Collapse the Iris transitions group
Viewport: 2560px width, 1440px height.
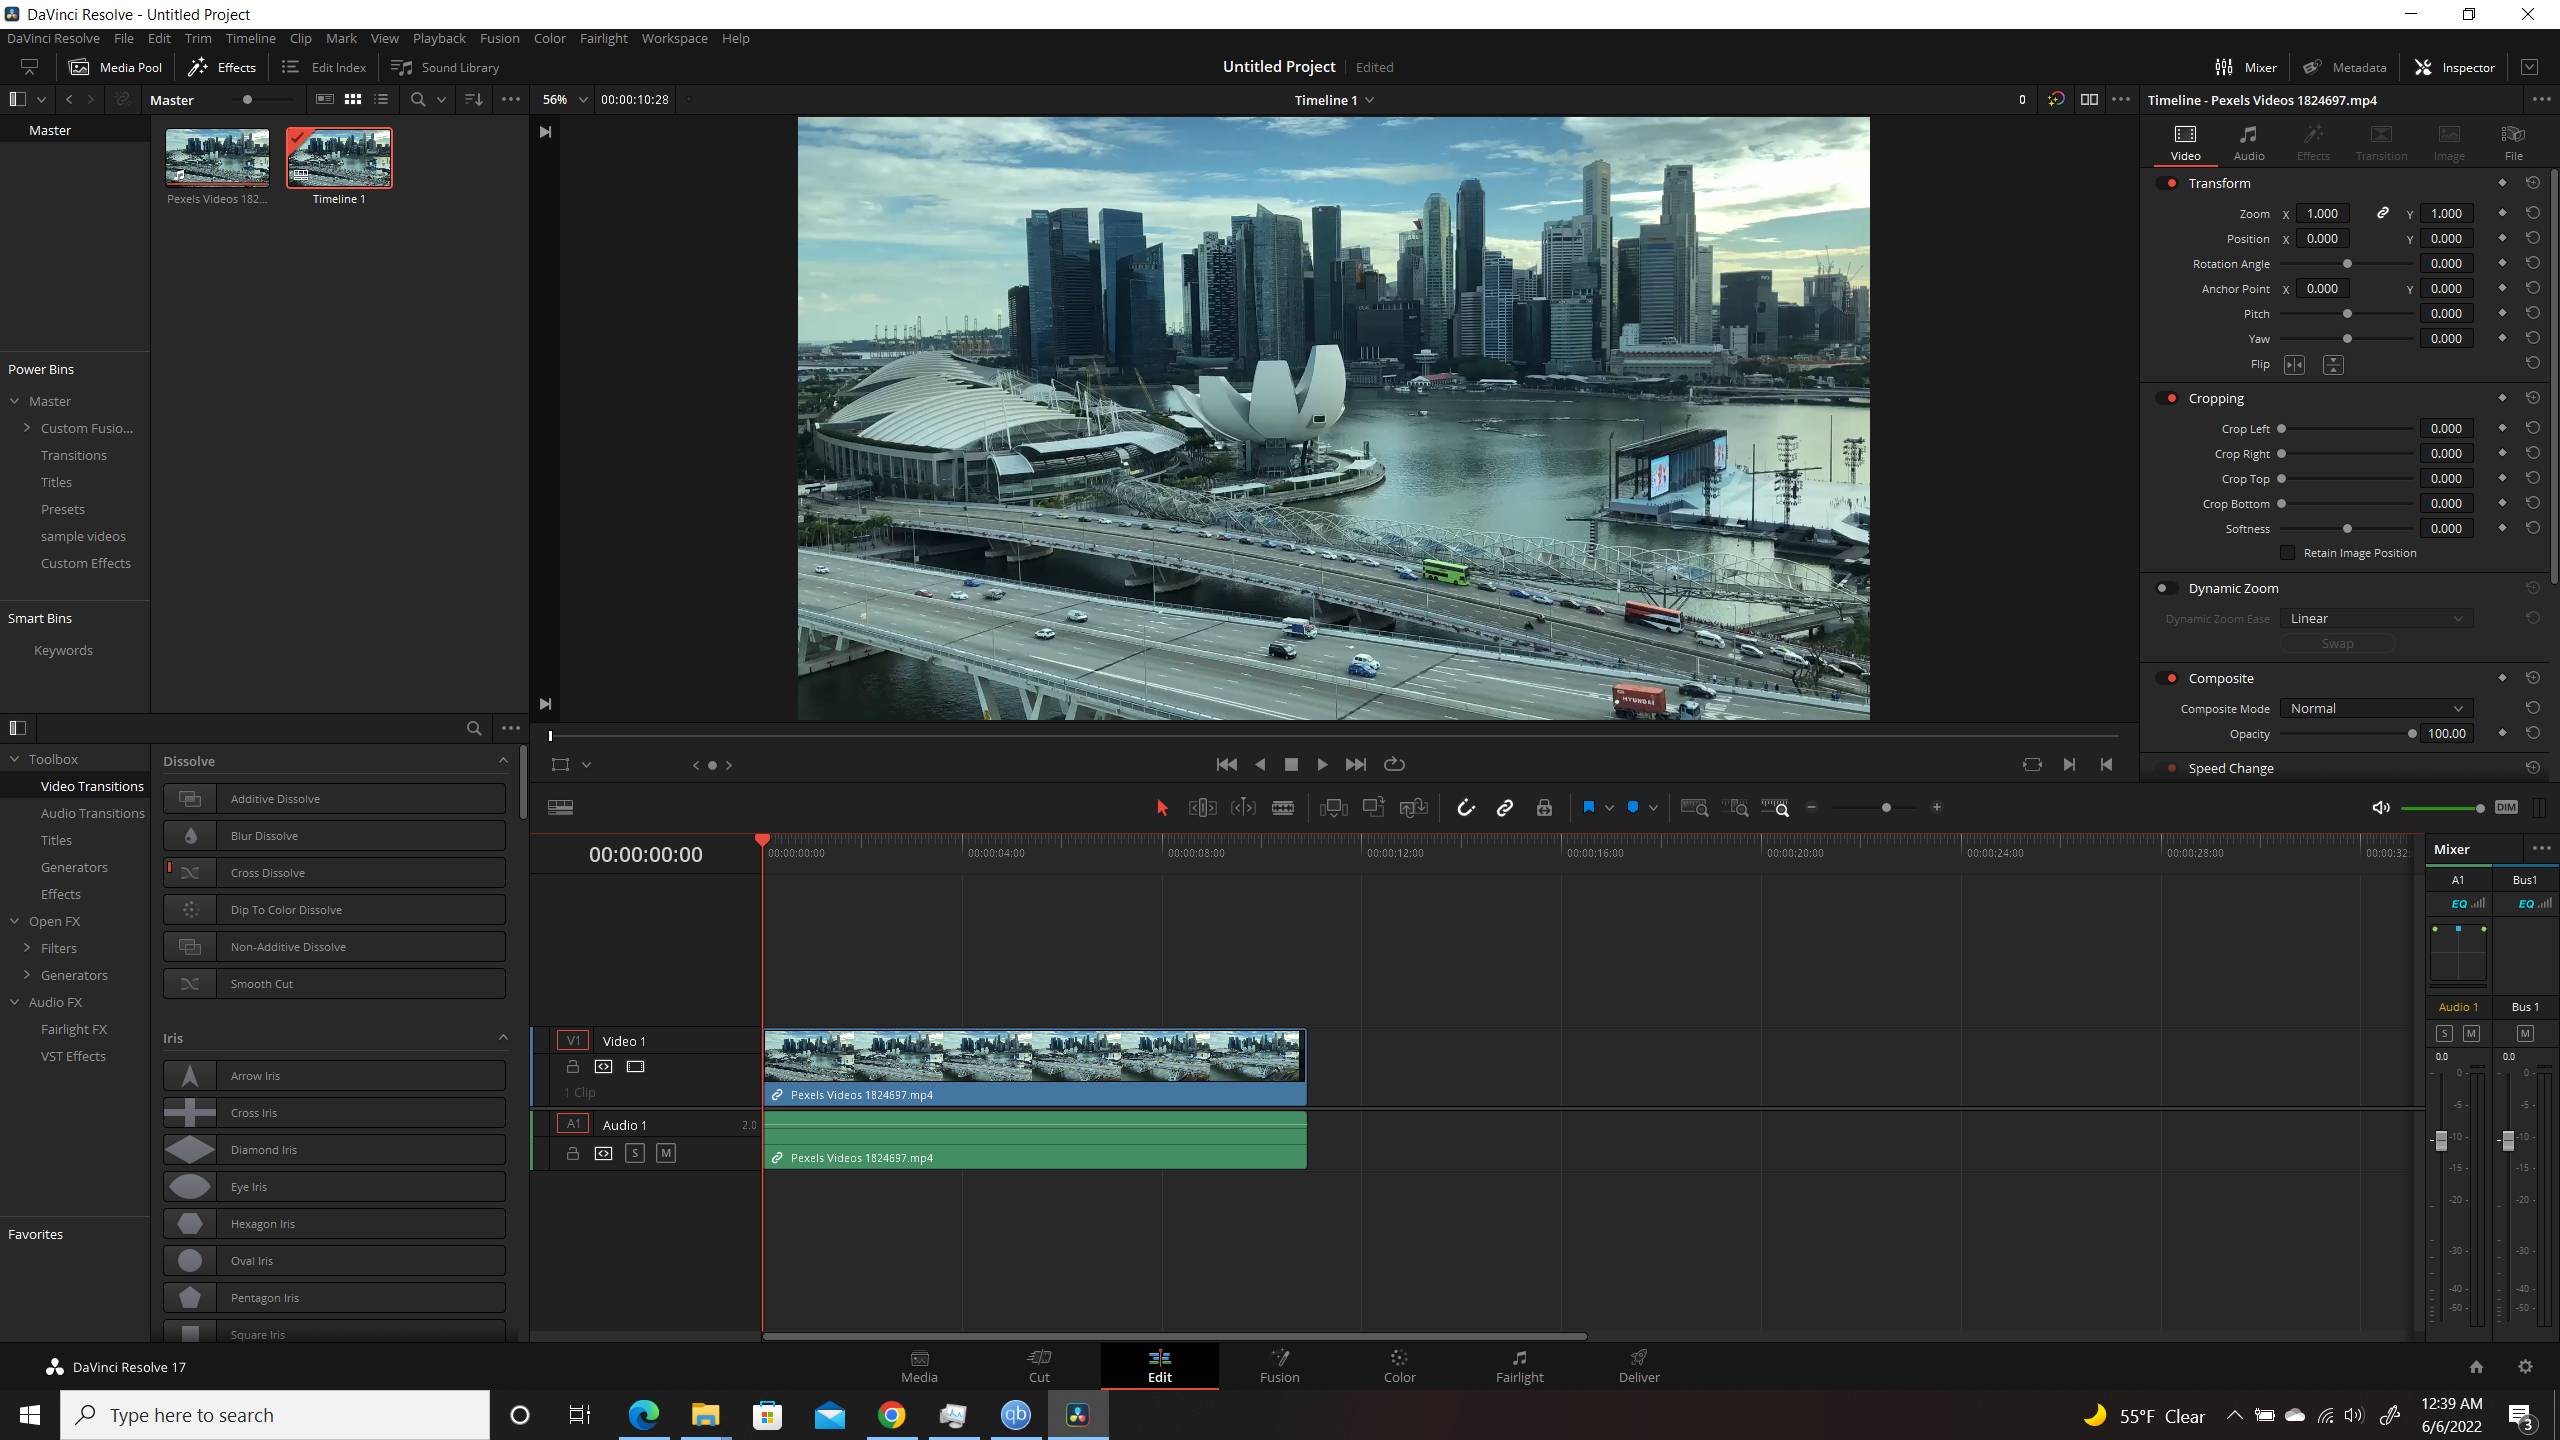[x=503, y=1038]
